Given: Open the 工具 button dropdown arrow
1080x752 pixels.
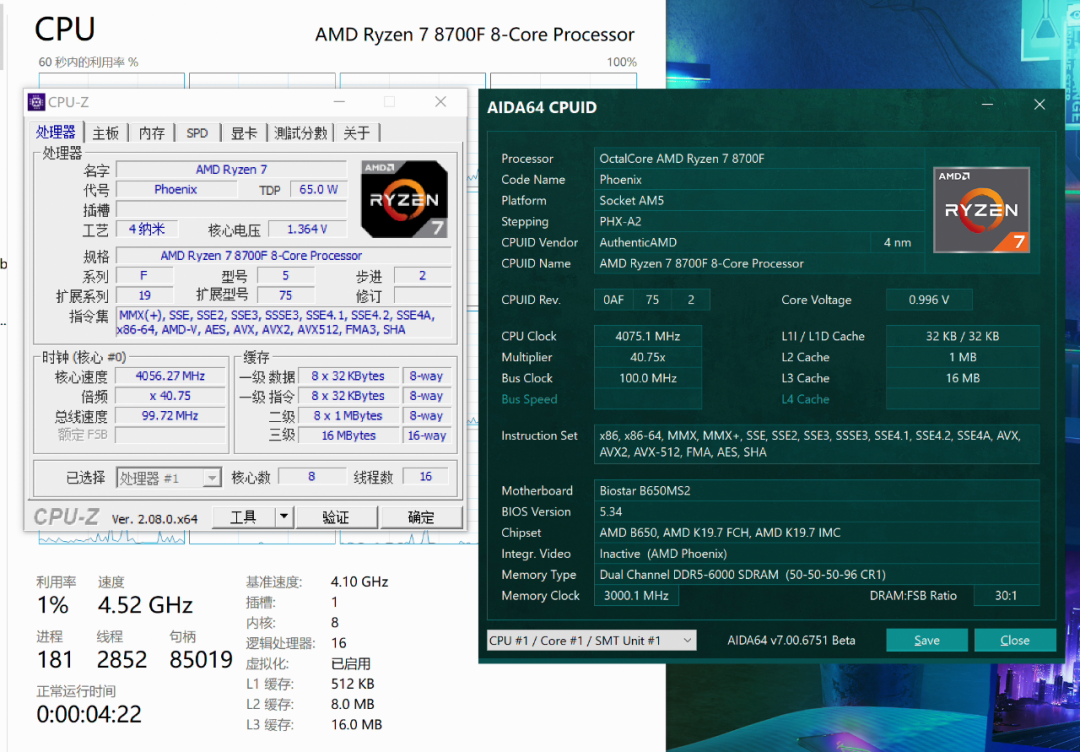Looking at the screenshot, I should point(284,516).
